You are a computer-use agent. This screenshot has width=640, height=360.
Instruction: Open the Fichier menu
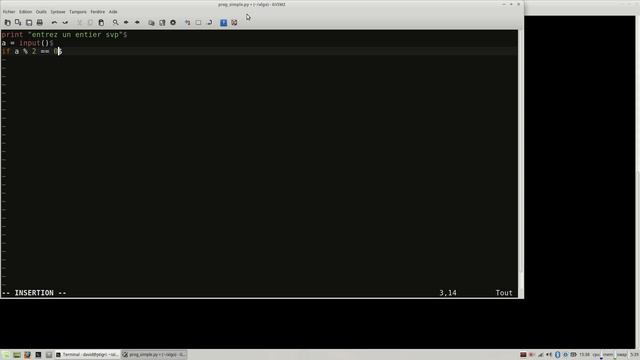pos(9,12)
